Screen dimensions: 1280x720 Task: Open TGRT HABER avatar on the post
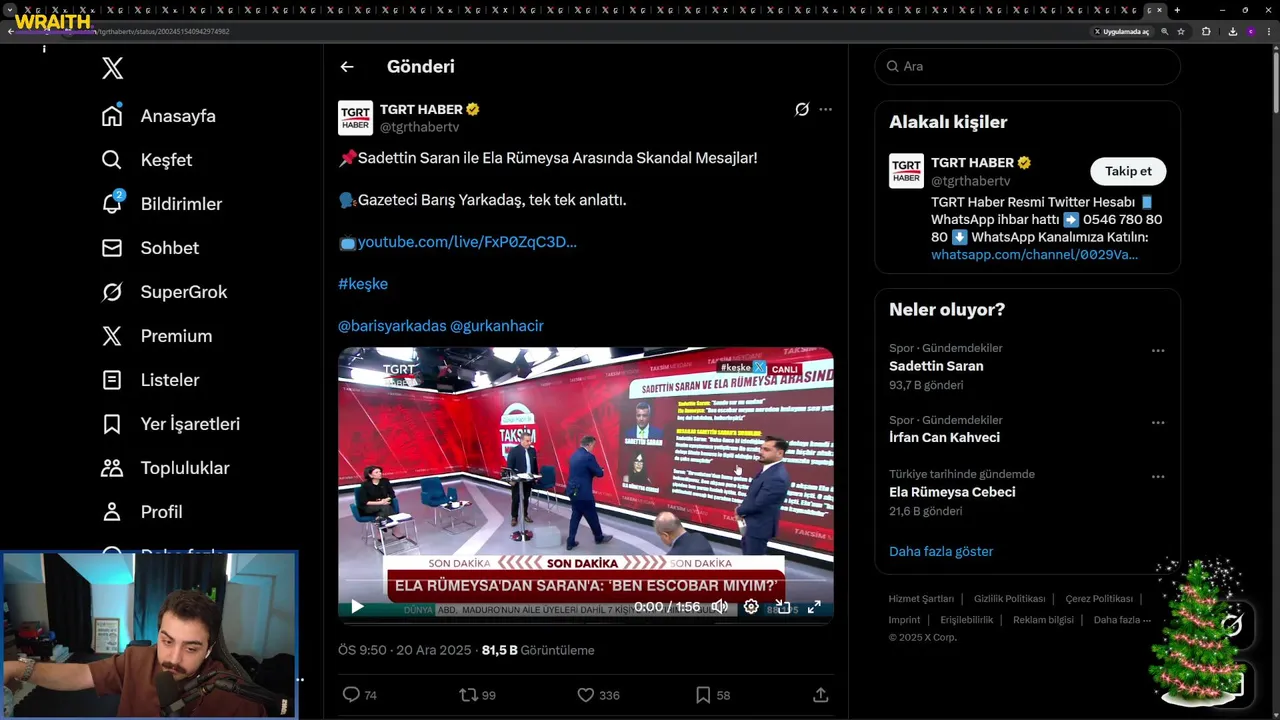point(355,118)
